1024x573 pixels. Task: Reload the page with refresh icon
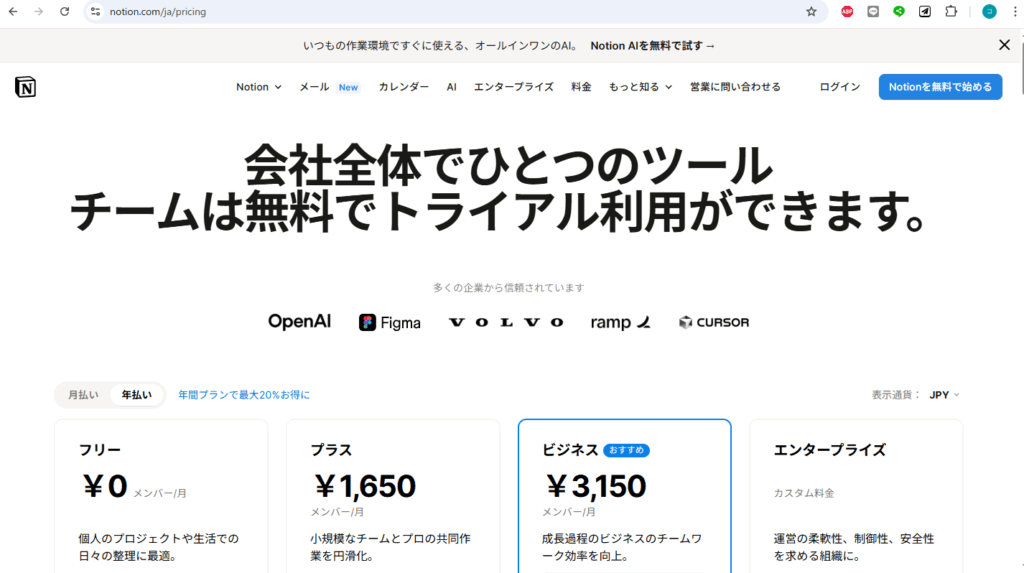point(64,12)
